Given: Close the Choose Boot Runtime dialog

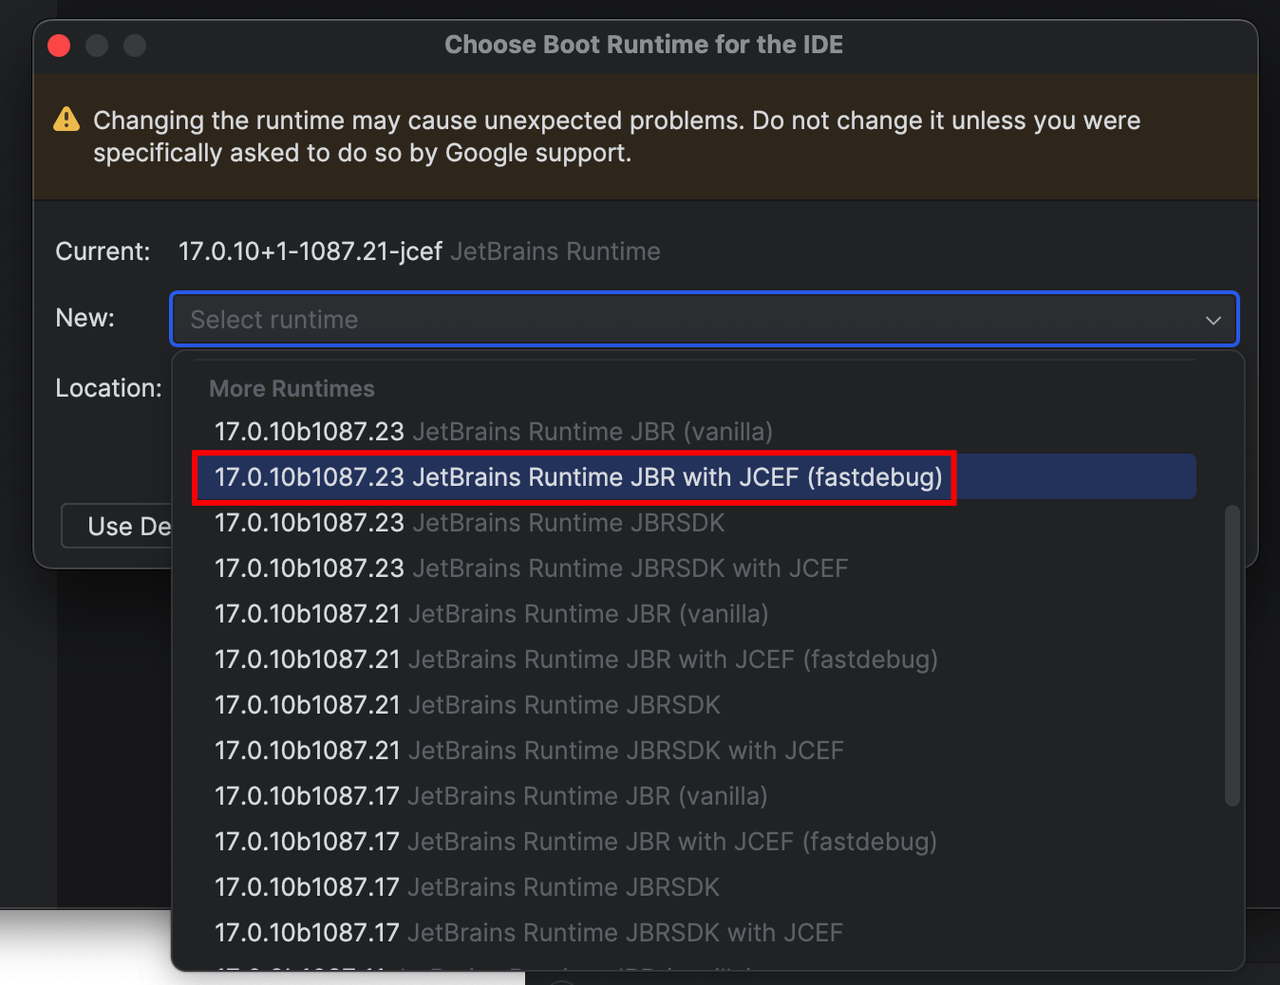Looking at the screenshot, I should tap(59, 45).
